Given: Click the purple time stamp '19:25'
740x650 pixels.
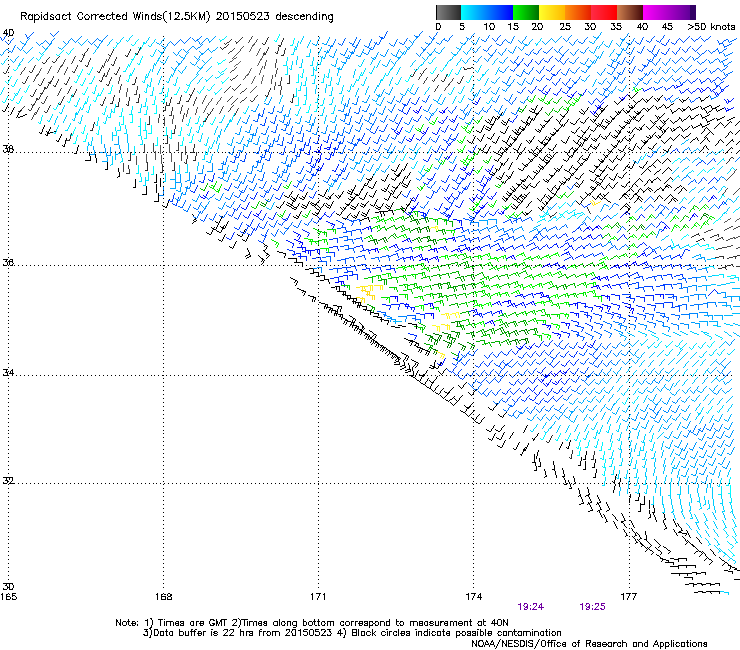Looking at the screenshot, I should (592, 607).
